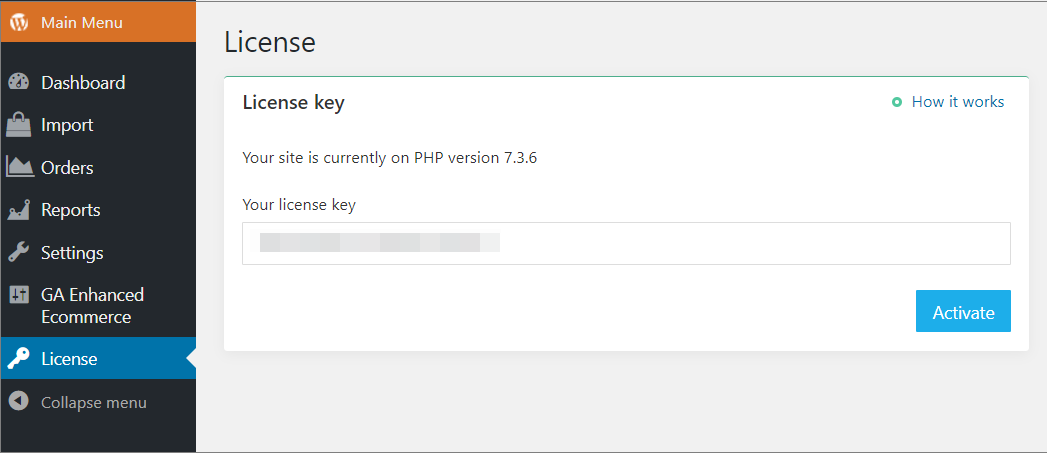This screenshot has width=1047, height=453.
Task: Click the Import shopping bag icon
Action: [19, 125]
